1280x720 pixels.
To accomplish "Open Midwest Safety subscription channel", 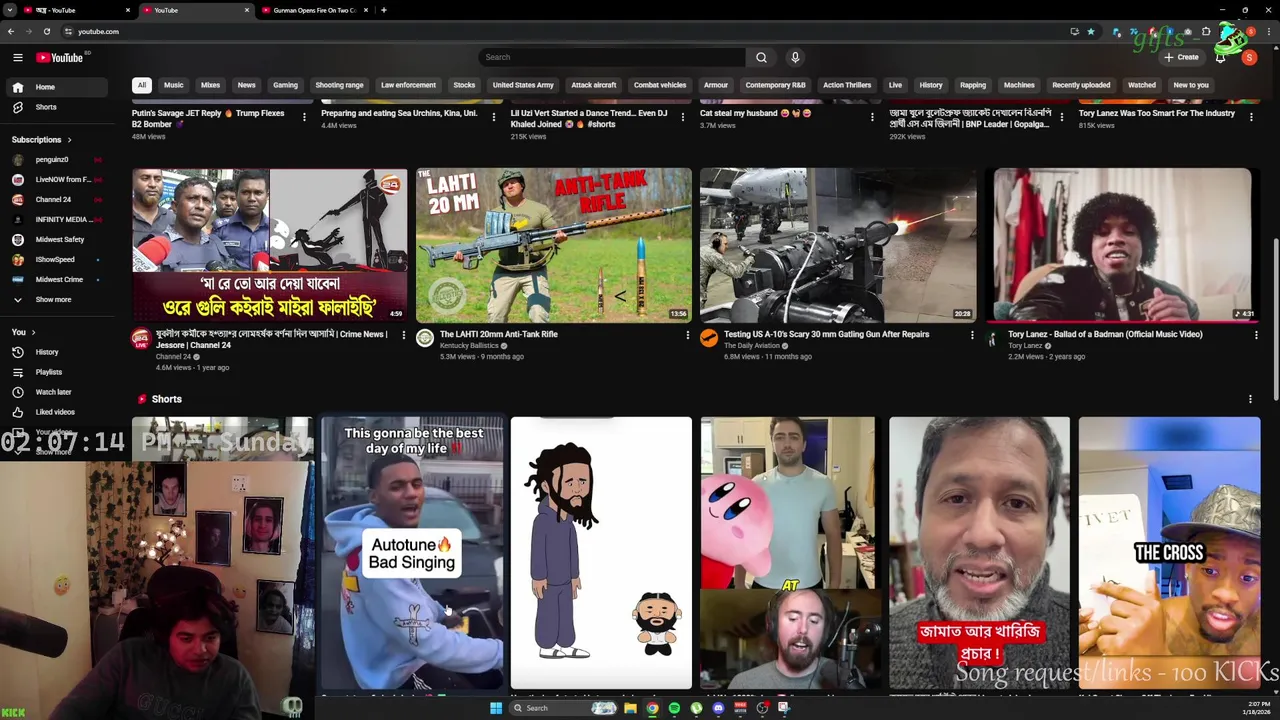I will coord(57,240).
